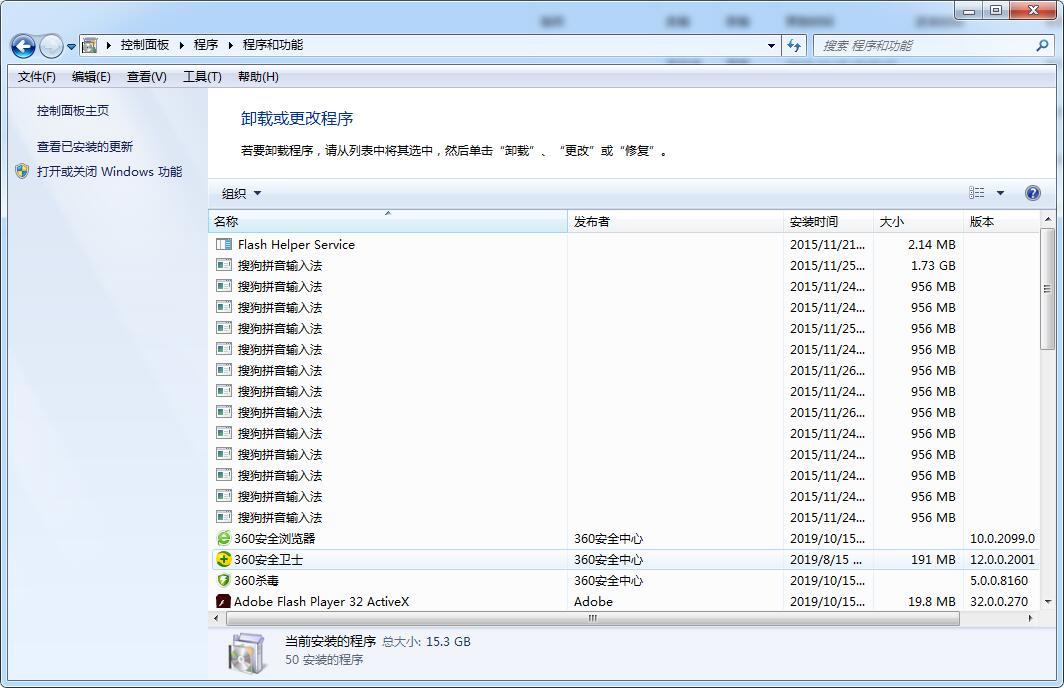1064x688 pixels.
Task: Click the 19.8 MB size cell
Action: pyautogui.click(x=932, y=602)
